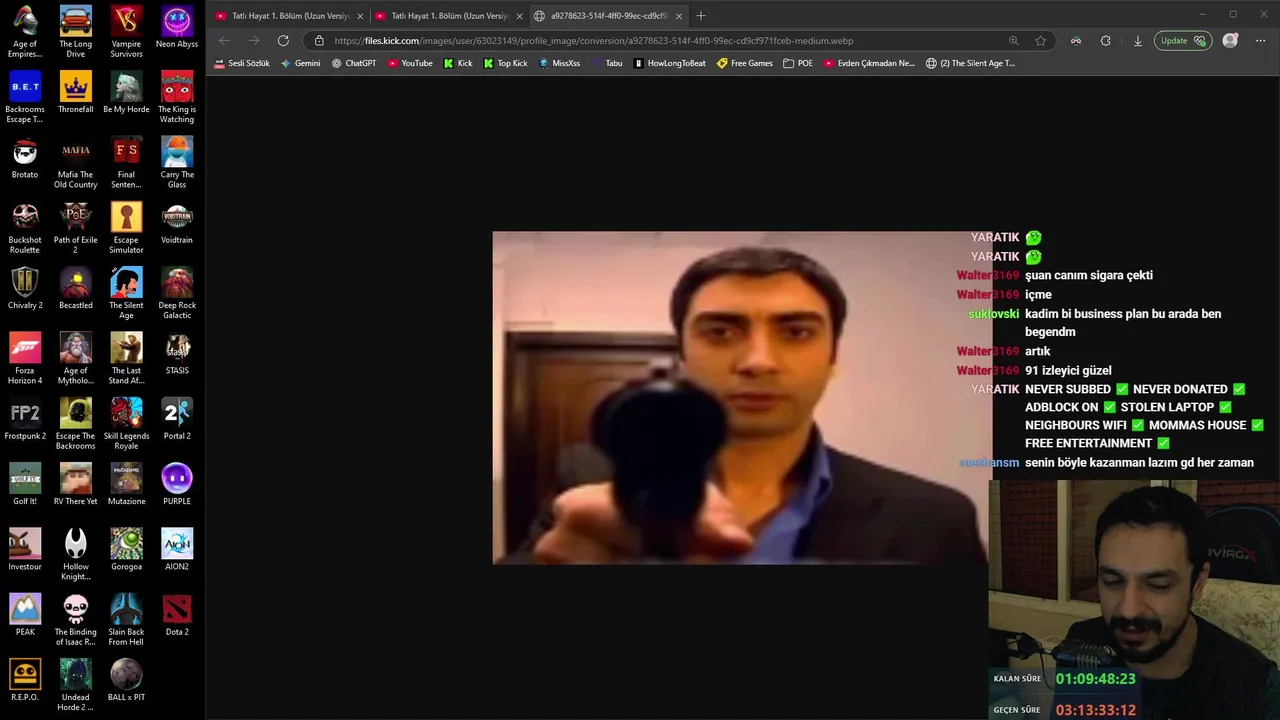Open Age of Empires desktop shortcut
1280x720 pixels.
pos(25,32)
